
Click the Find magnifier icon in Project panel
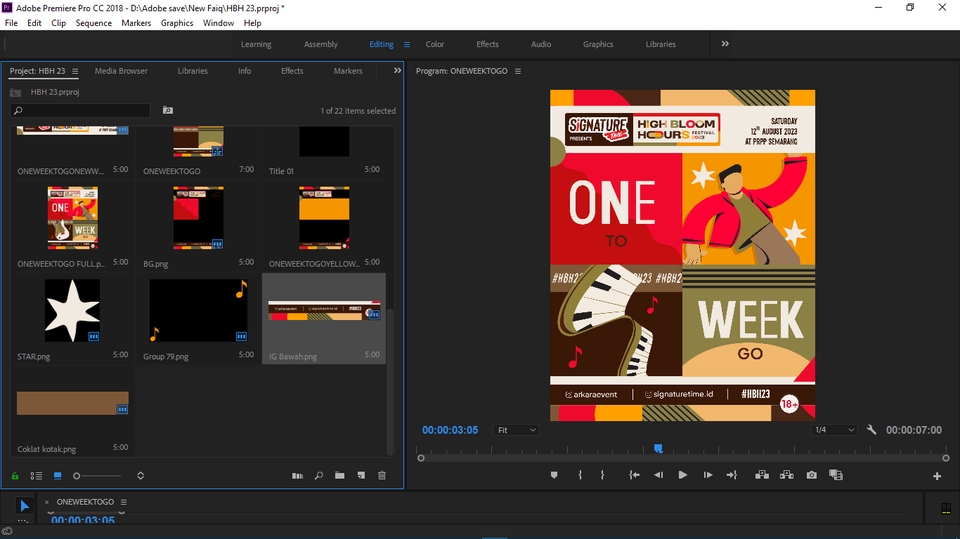[x=319, y=476]
